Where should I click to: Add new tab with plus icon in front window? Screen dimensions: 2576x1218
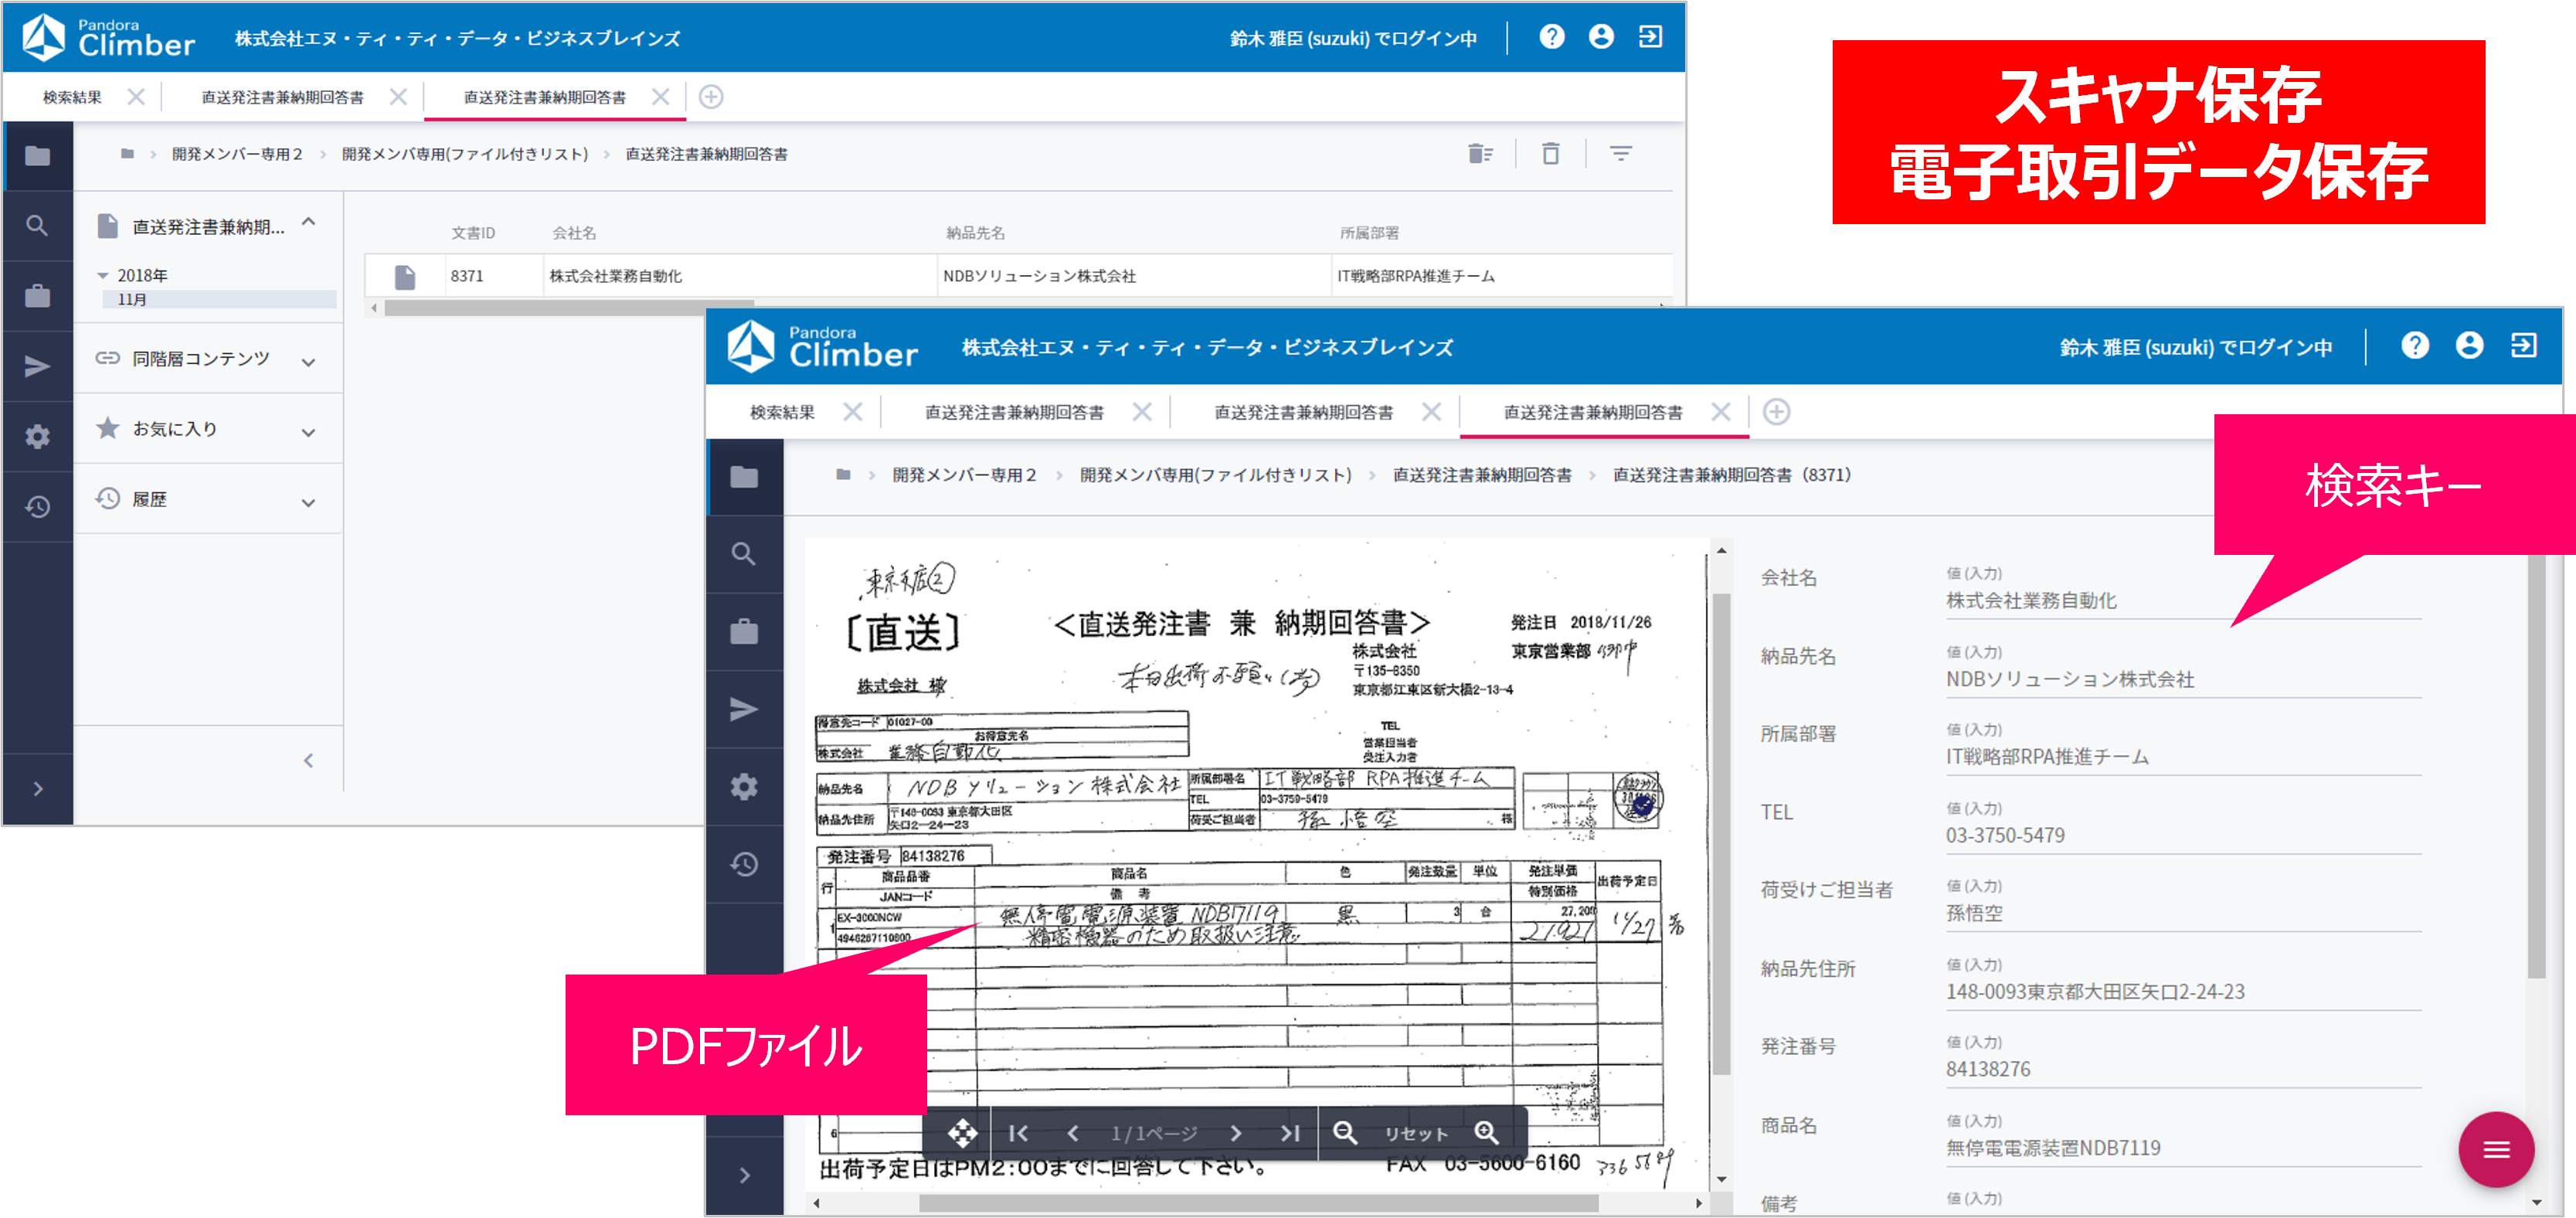[x=1776, y=412]
